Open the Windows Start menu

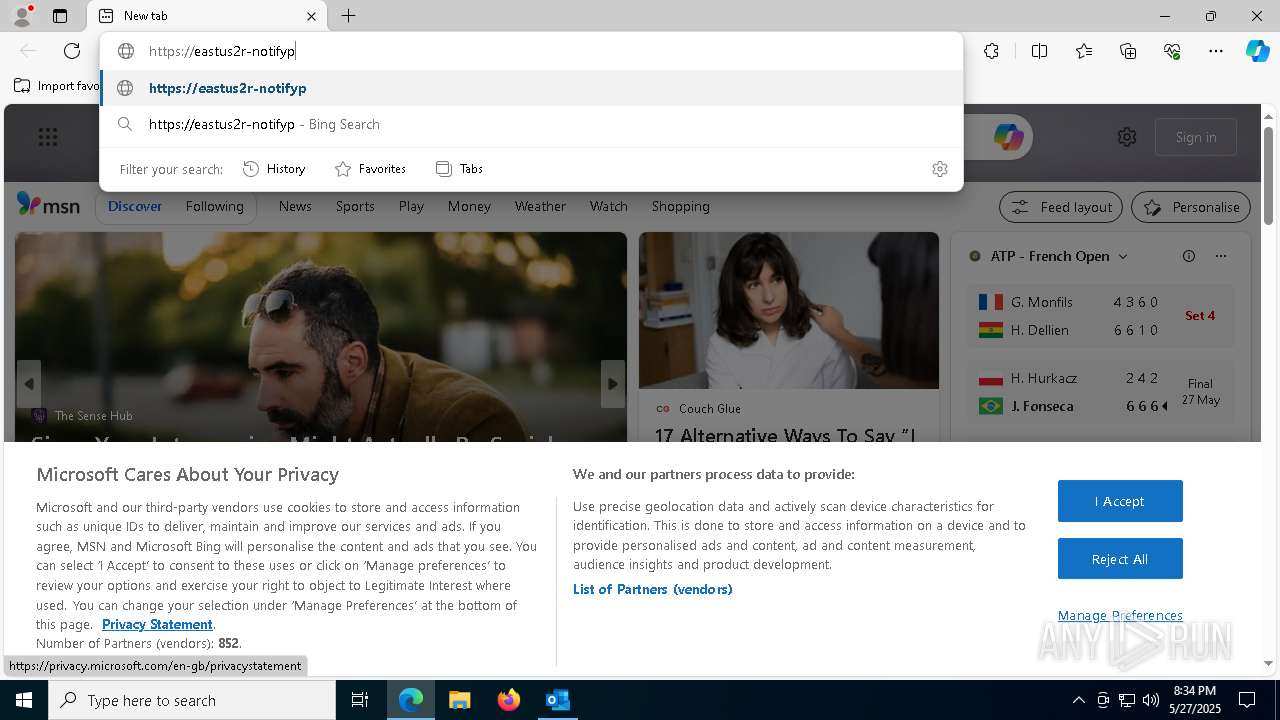pos(24,700)
